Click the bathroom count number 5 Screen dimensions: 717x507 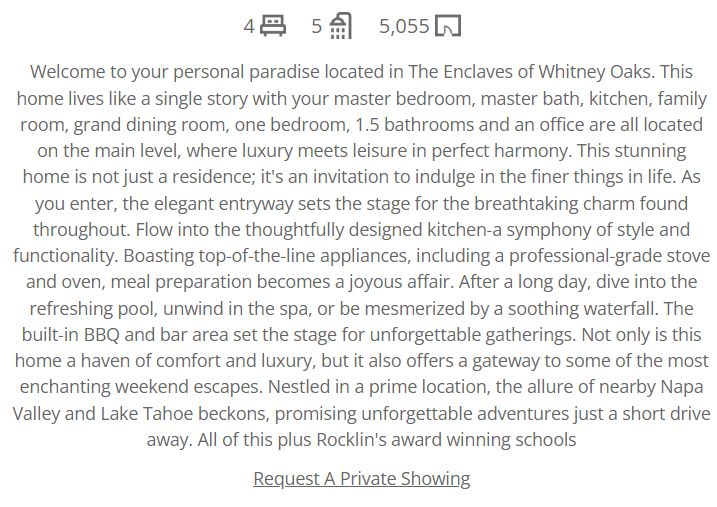[317, 26]
